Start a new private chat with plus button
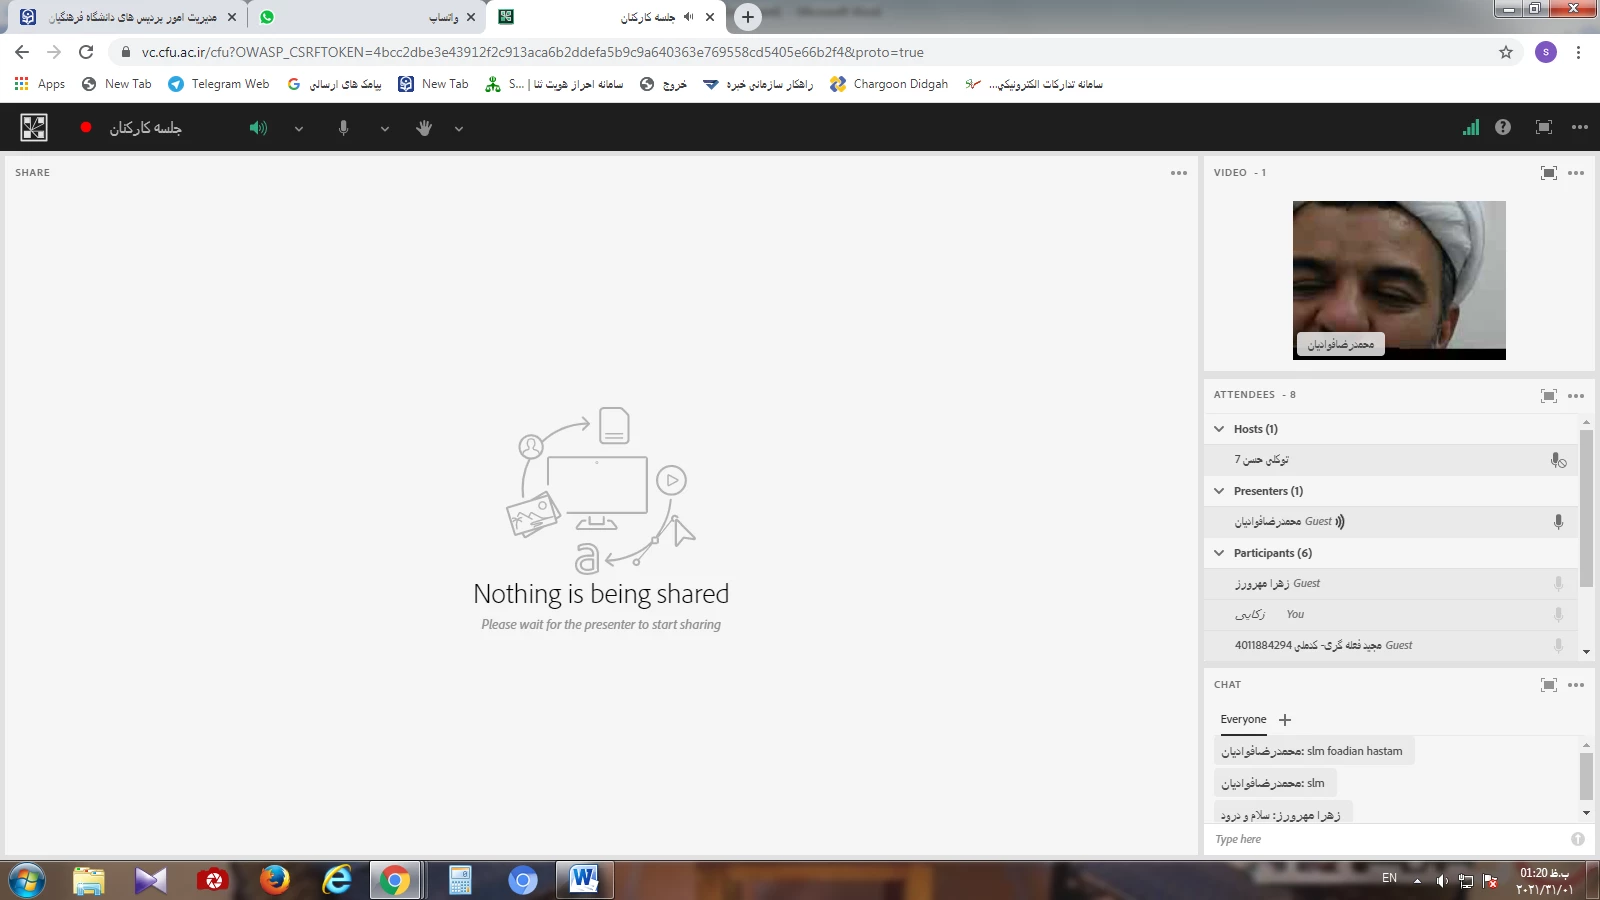Screen dimensions: 1600x900 (1285, 720)
